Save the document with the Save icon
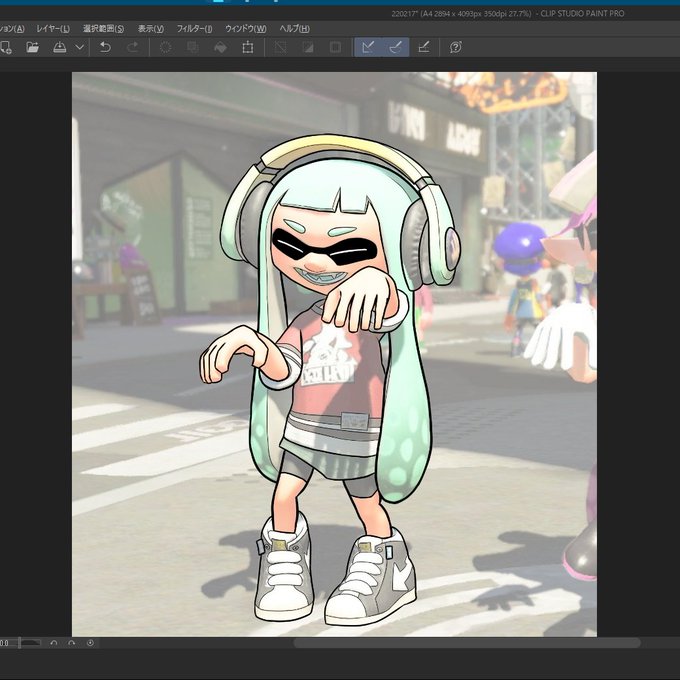This screenshot has height=680, width=680. [59, 47]
